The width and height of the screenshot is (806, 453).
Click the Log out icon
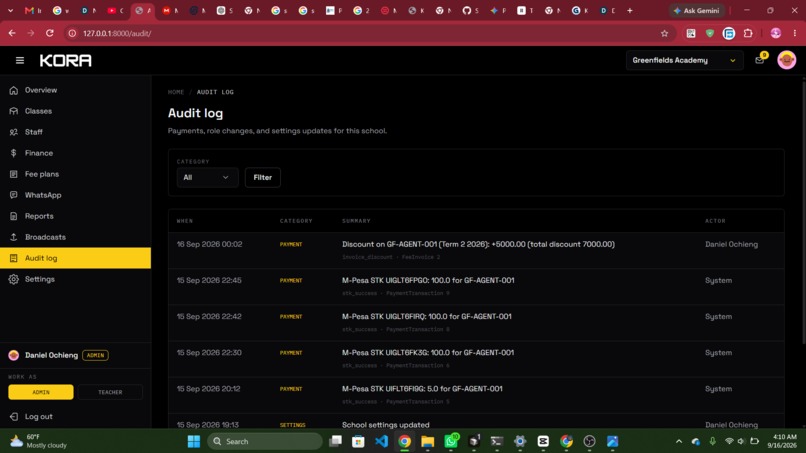point(13,416)
